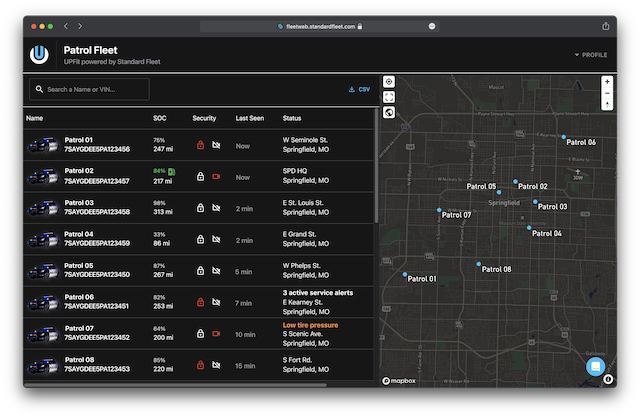Screen dimensions: 640x417
Task: Zoom in on the map with plus button
Action: [x=607, y=82]
